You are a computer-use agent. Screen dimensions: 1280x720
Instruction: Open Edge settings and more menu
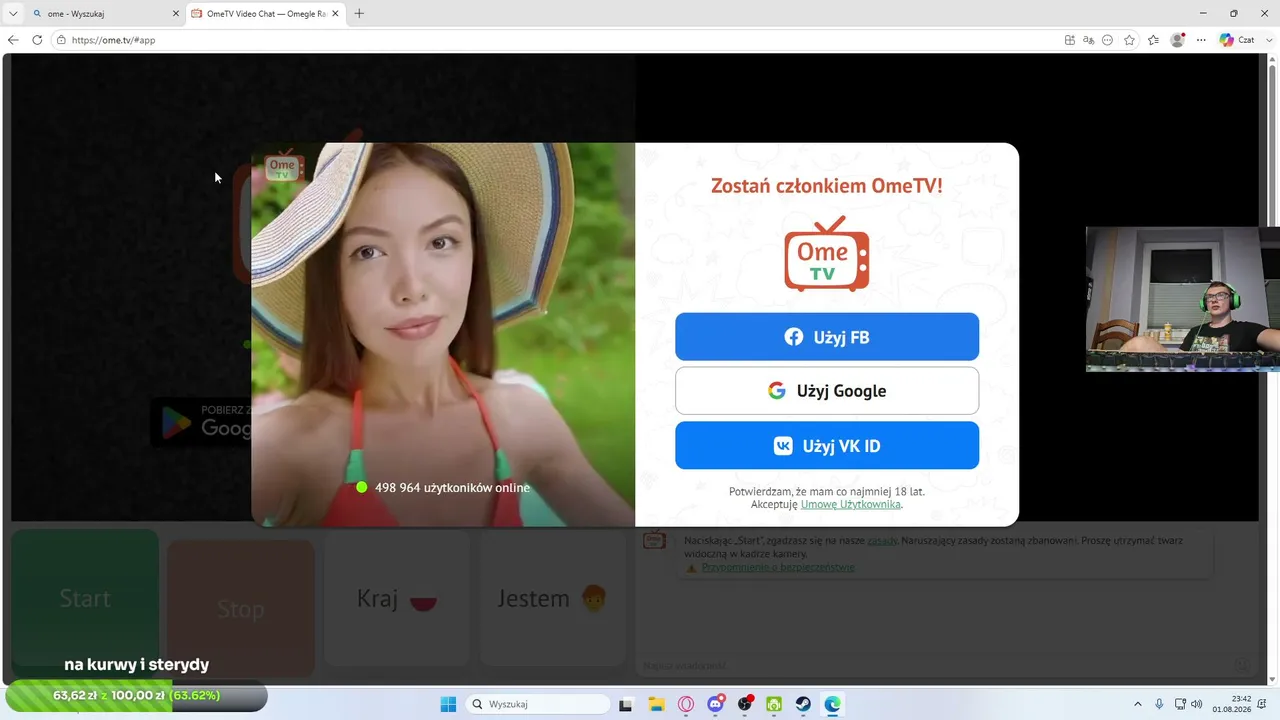coord(1199,40)
